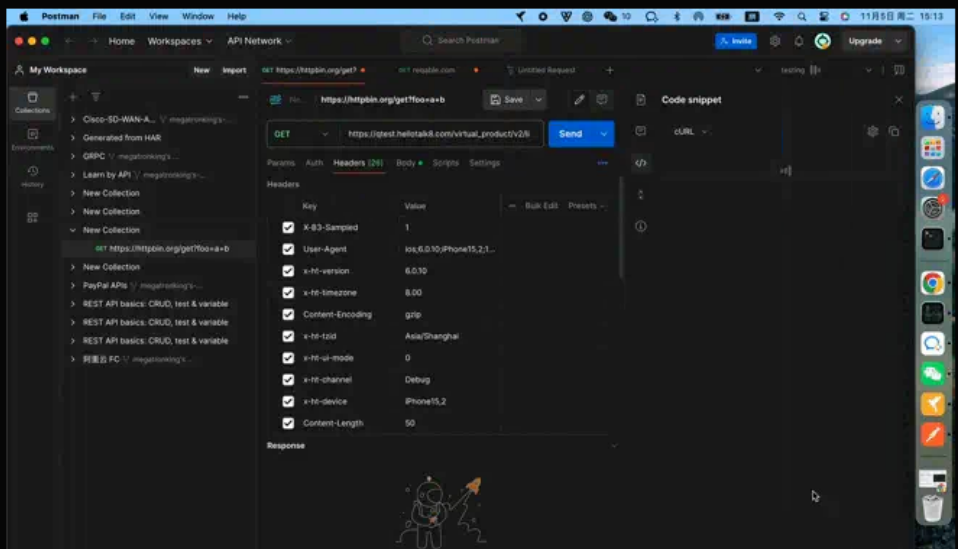Click the edit pencil icon

coord(579,100)
